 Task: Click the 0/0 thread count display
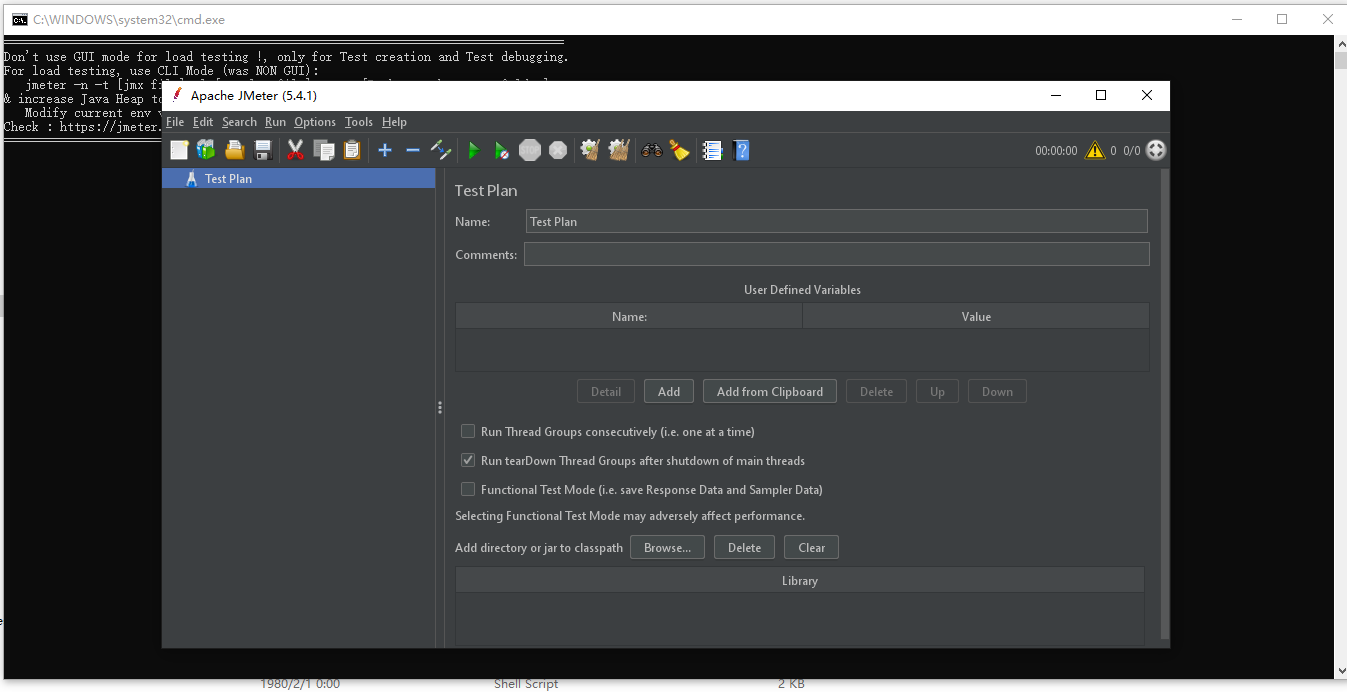tap(1131, 151)
